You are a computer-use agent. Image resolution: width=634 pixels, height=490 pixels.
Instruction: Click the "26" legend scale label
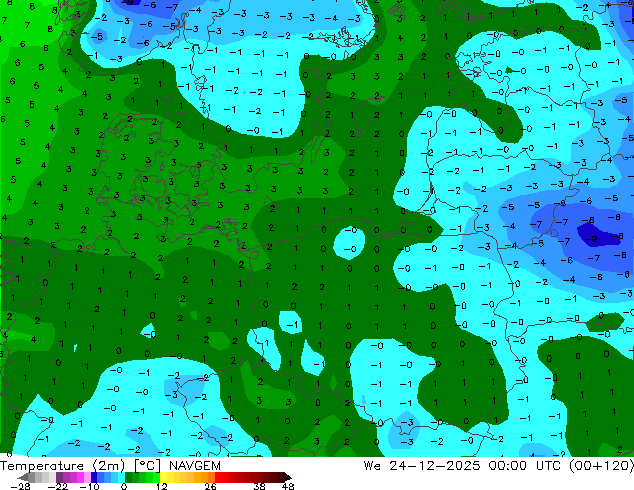210,486
